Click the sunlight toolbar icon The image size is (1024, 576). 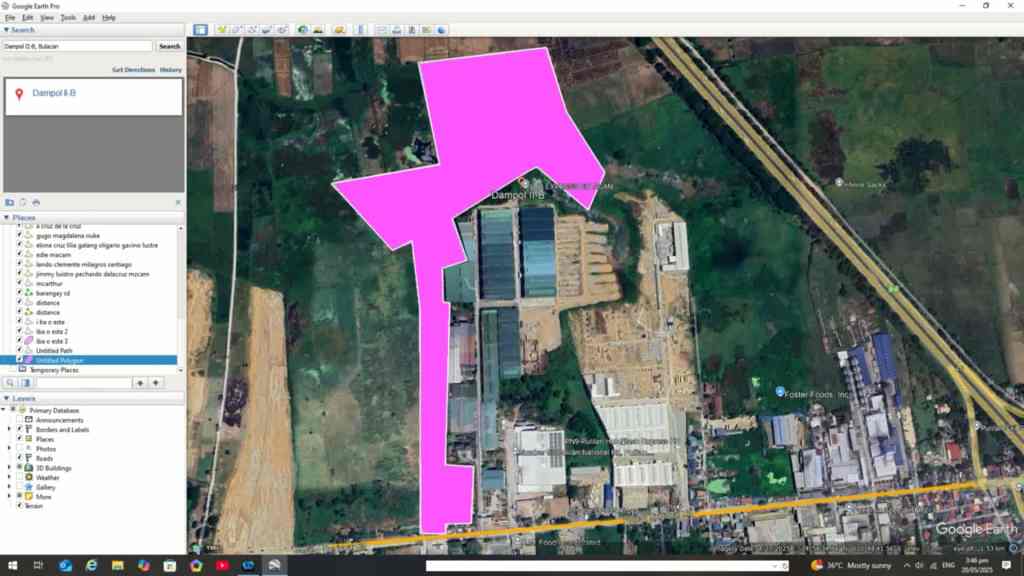[318, 30]
